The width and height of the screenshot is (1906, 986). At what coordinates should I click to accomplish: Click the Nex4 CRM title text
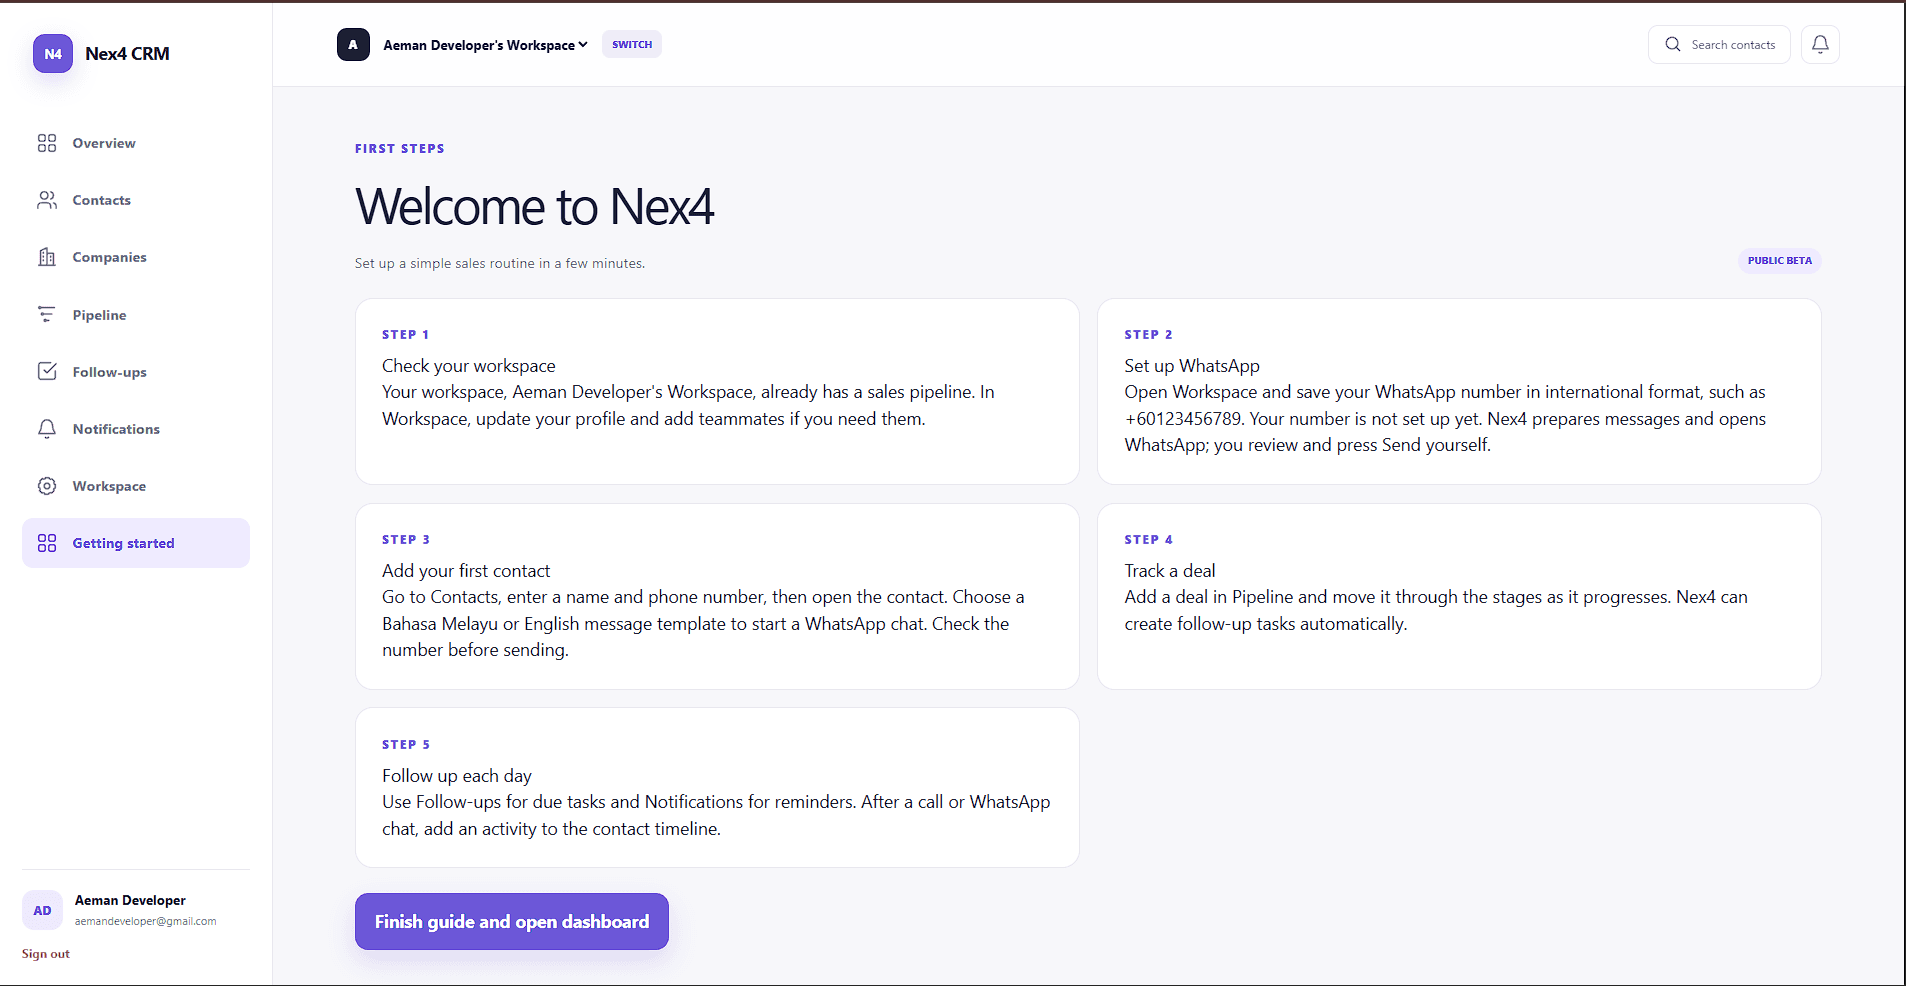tap(127, 54)
